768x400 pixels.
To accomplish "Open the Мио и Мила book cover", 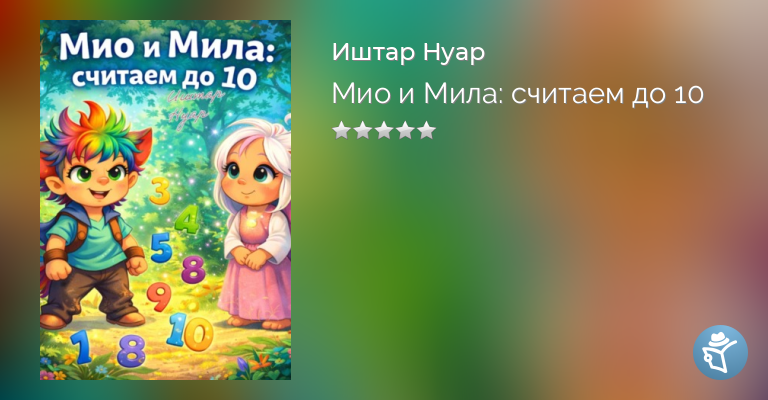I will point(166,200).
